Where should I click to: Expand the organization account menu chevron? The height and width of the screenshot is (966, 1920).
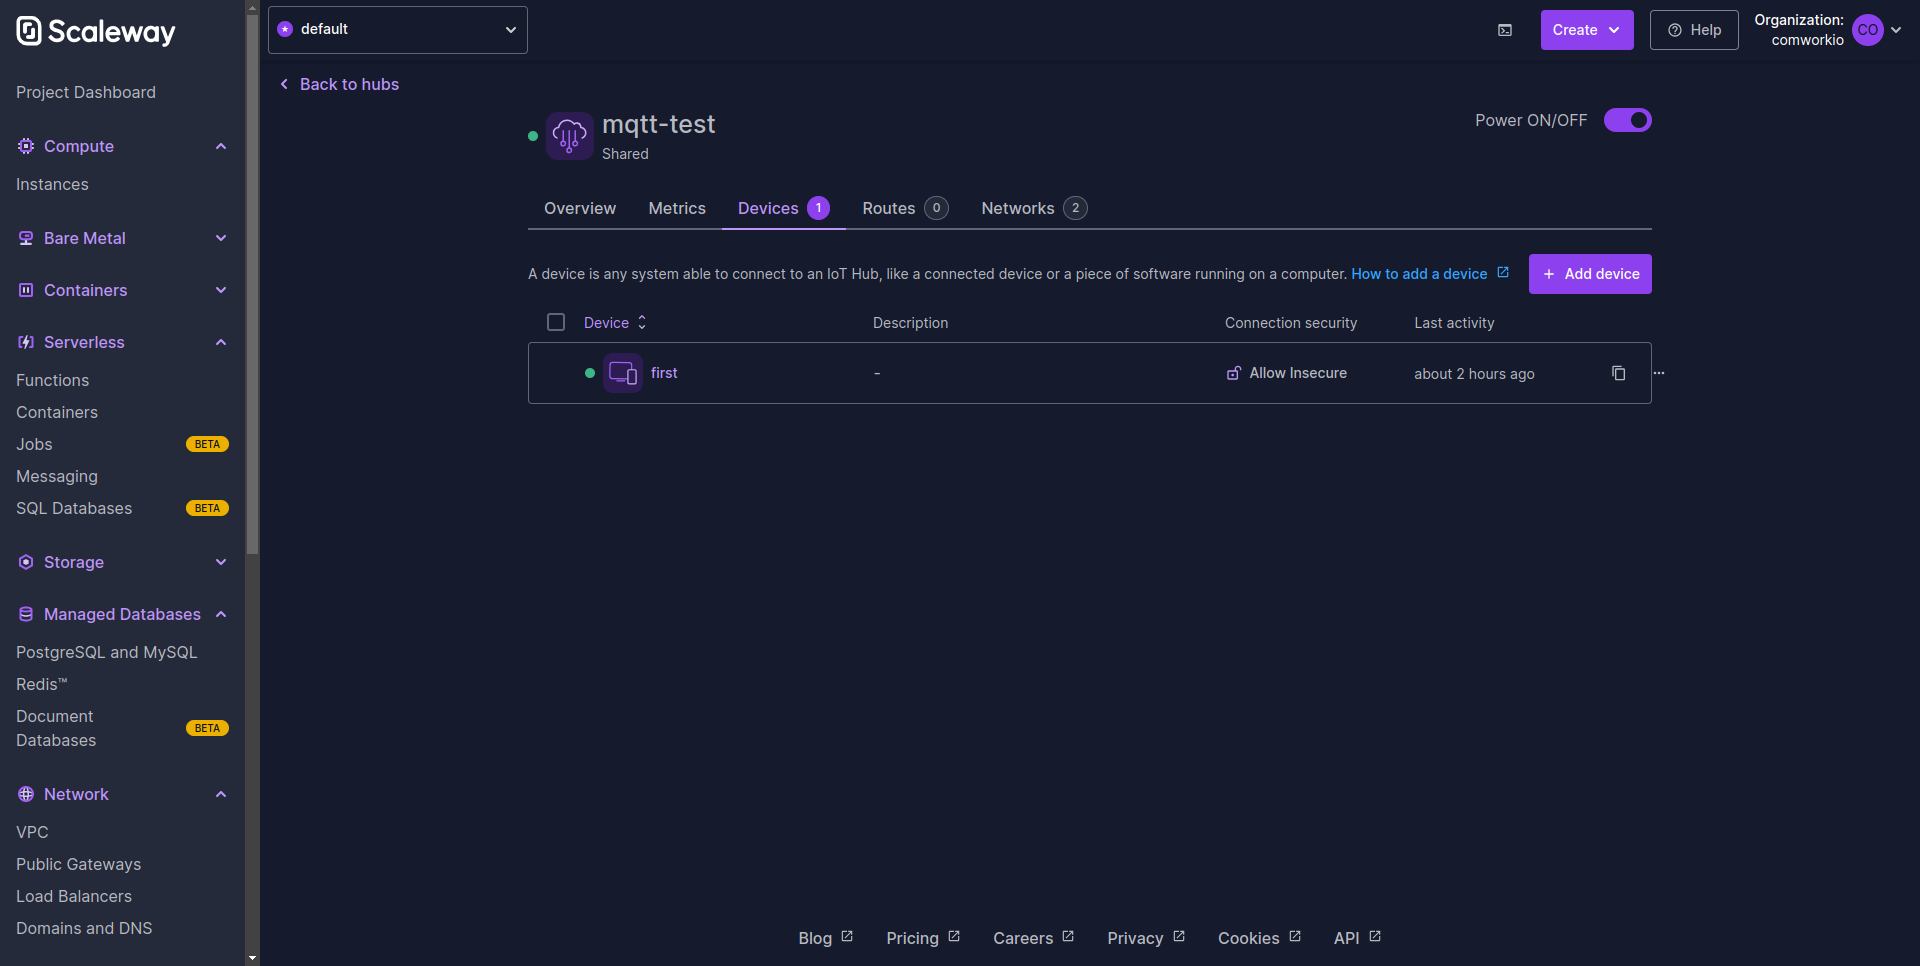click(x=1896, y=30)
